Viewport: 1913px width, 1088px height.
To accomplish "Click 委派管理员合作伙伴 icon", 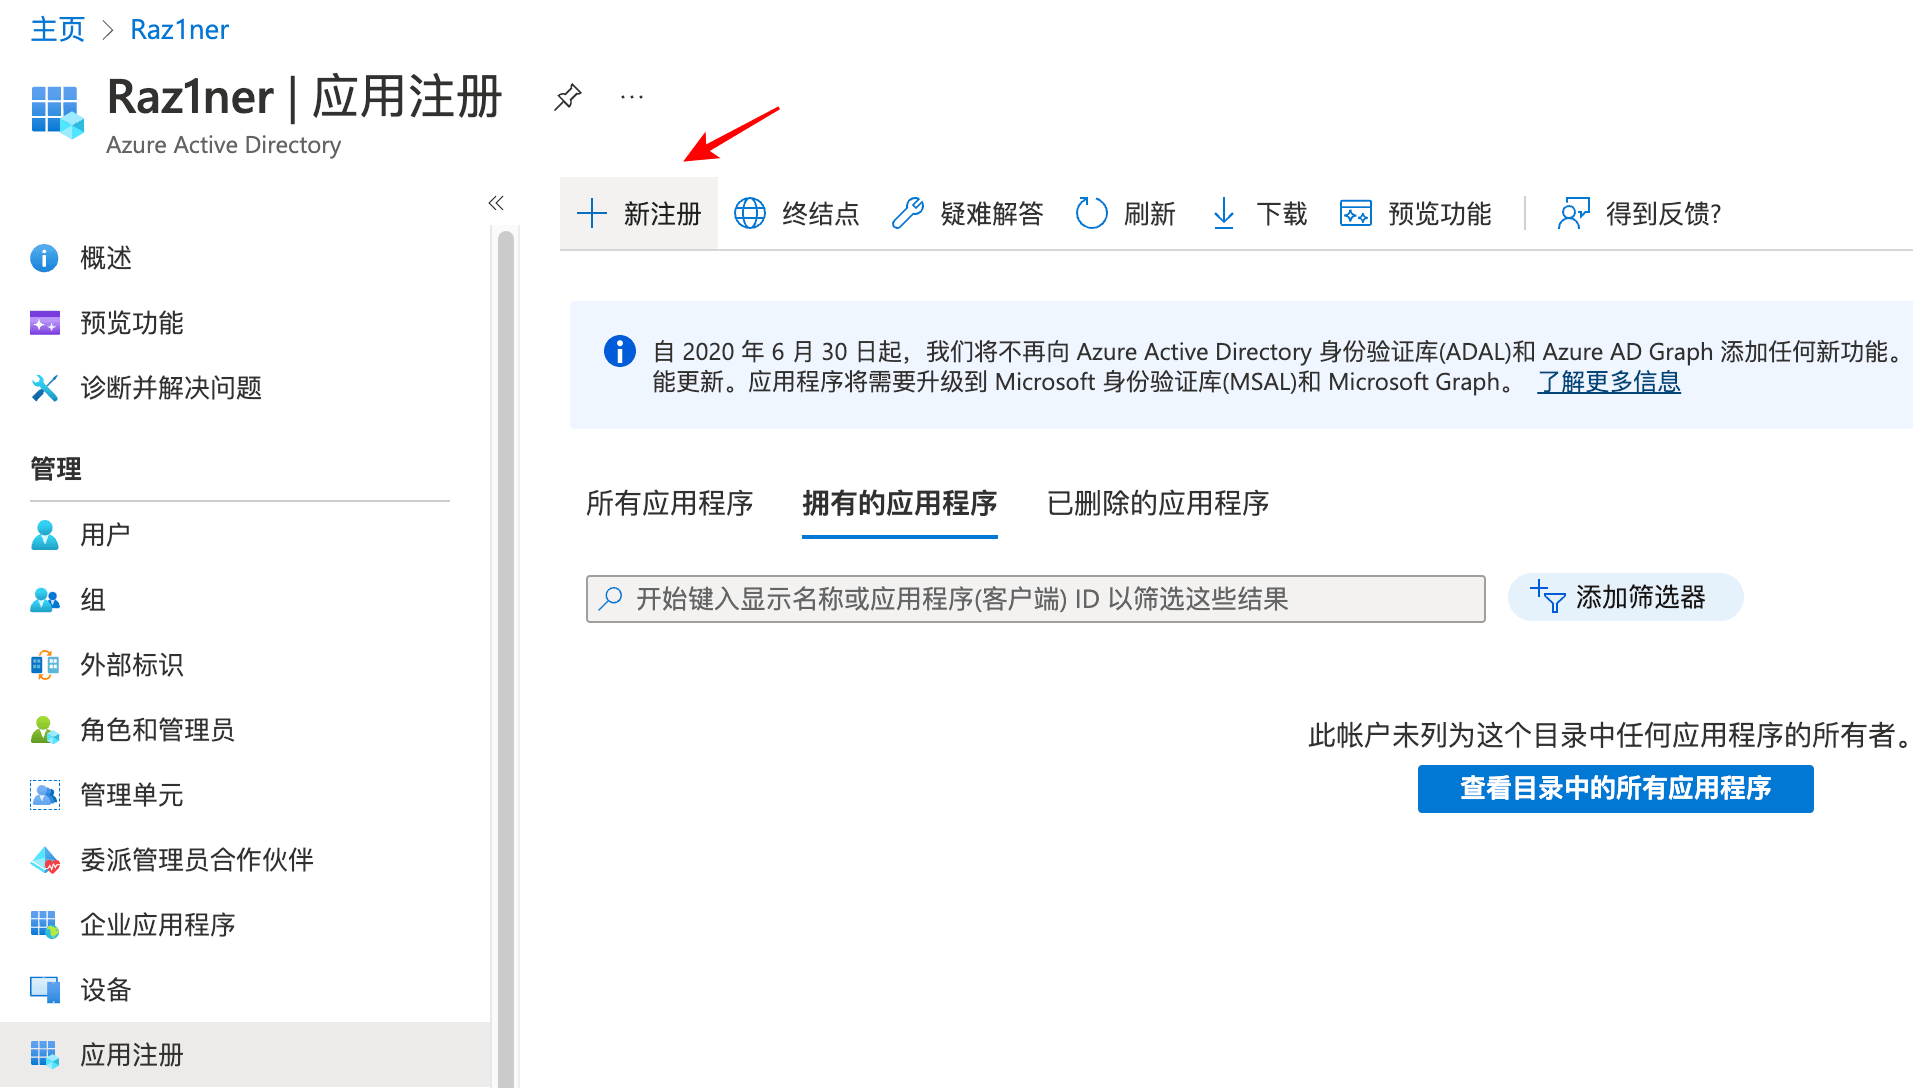I will coord(44,860).
